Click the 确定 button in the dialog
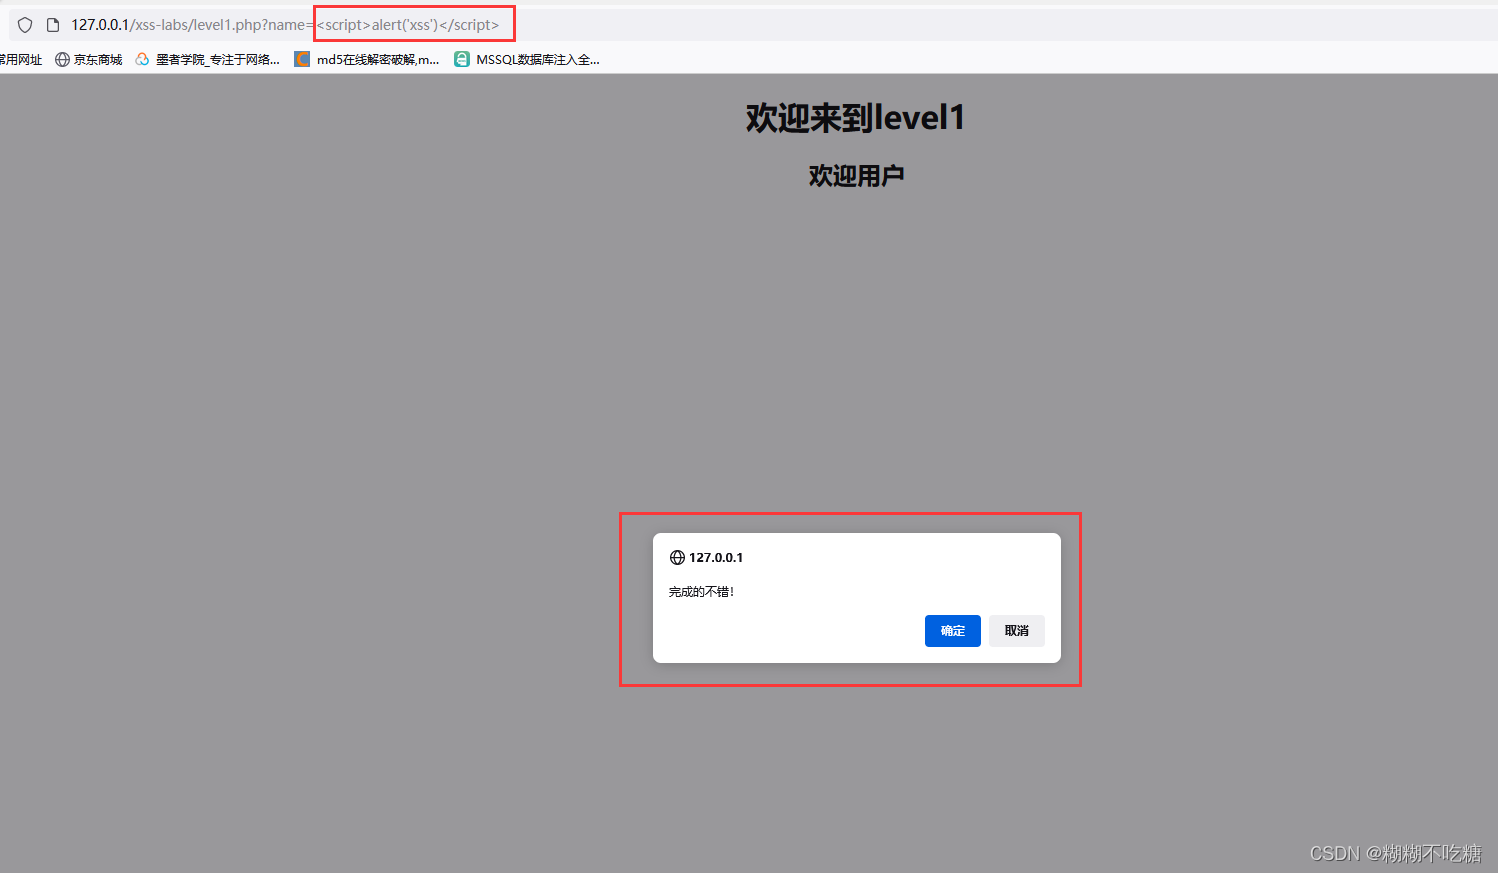The width and height of the screenshot is (1498, 873). point(953,631)
